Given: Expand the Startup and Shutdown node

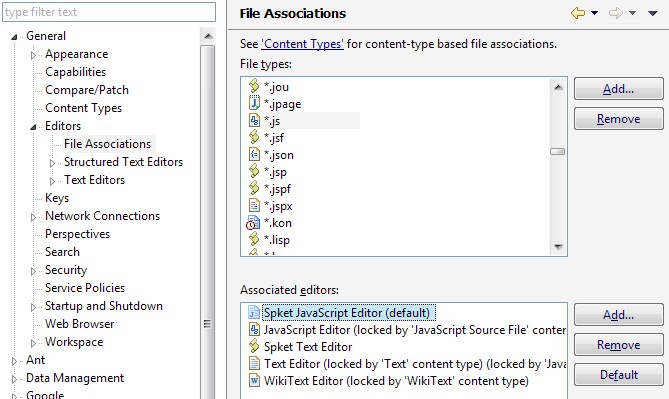Looking at the screenshot, I should [x=33, y=307].
